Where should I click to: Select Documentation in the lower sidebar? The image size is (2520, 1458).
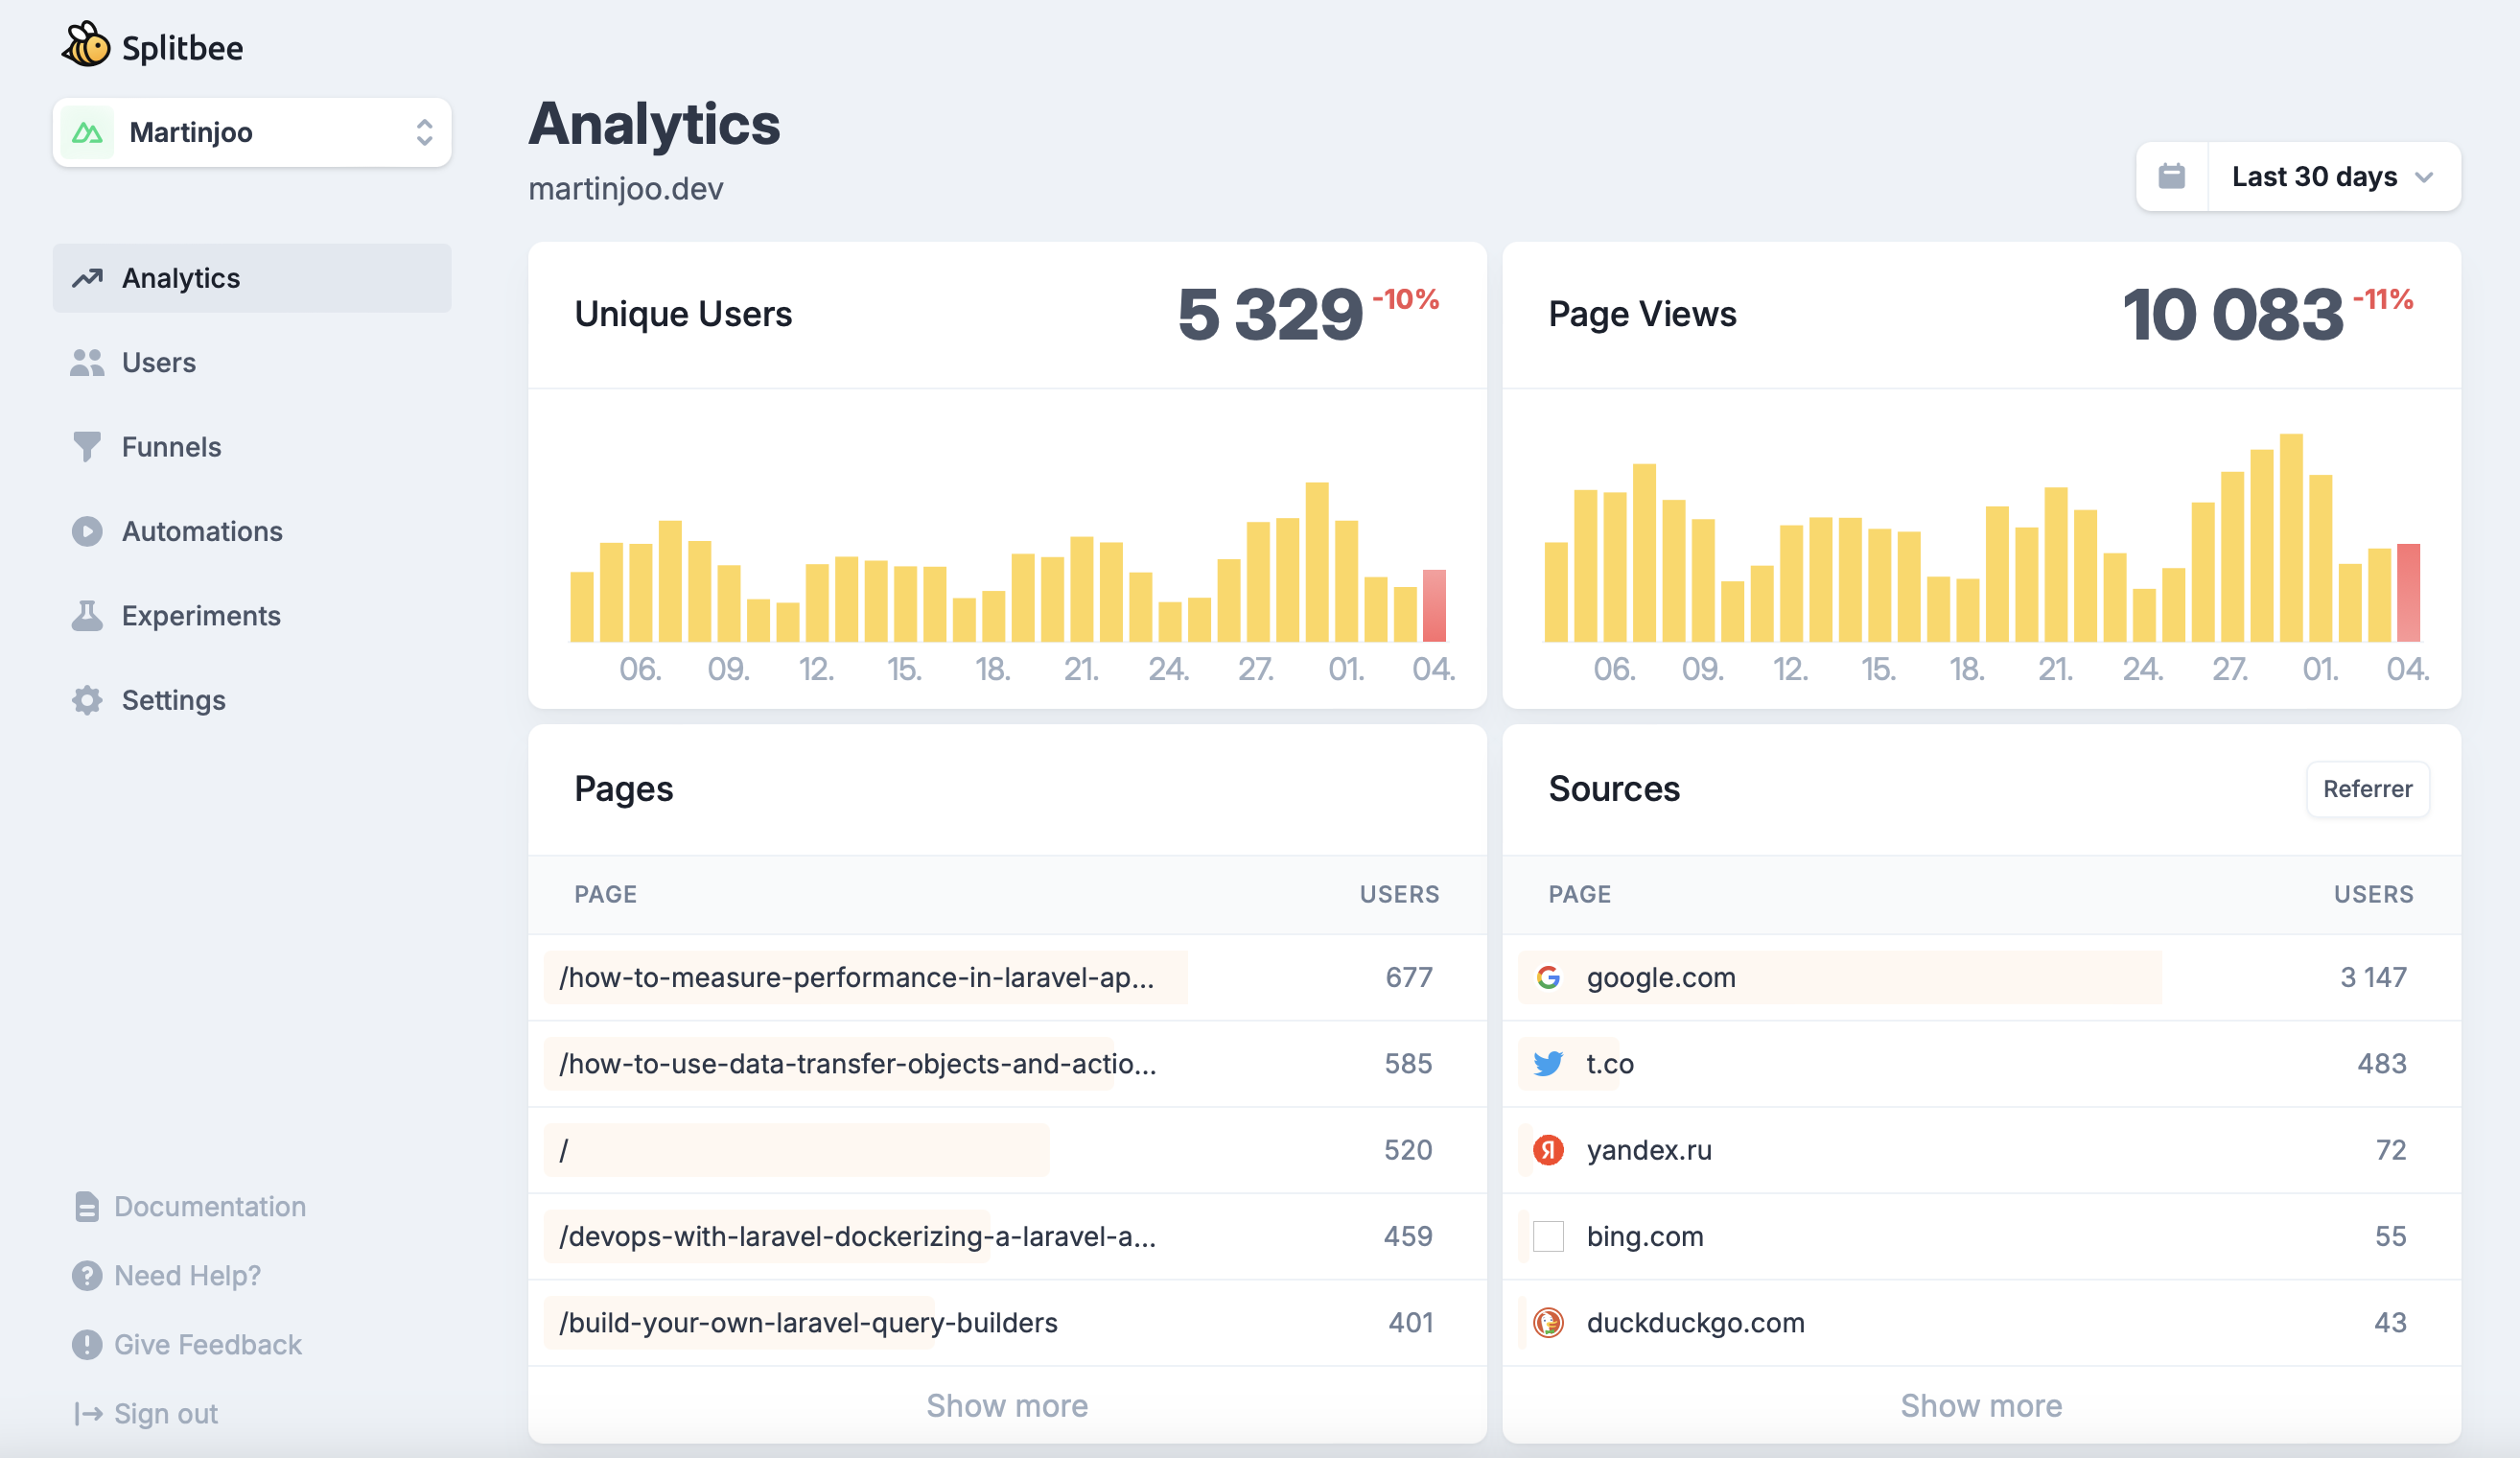coord(210,1206)
